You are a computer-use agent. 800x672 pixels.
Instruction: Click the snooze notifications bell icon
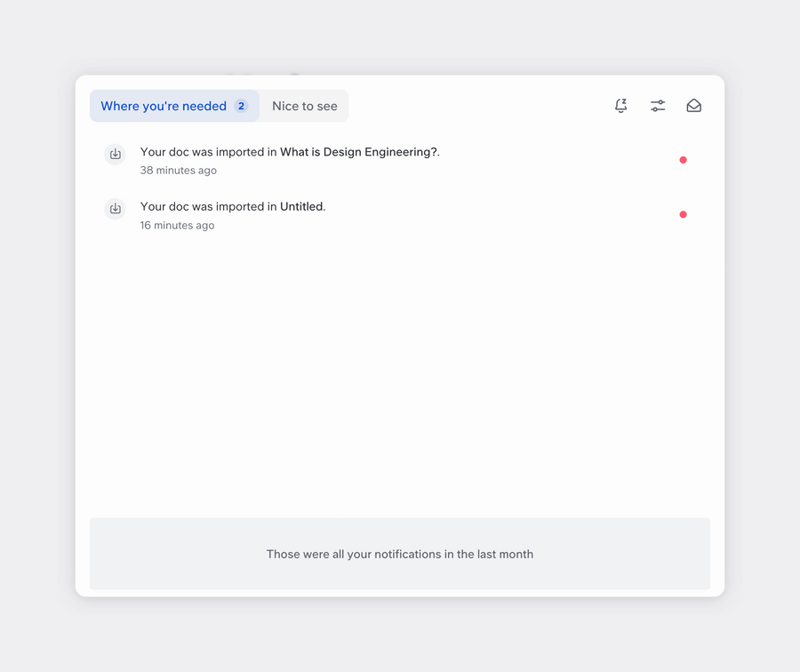click(x=621, y=105)
